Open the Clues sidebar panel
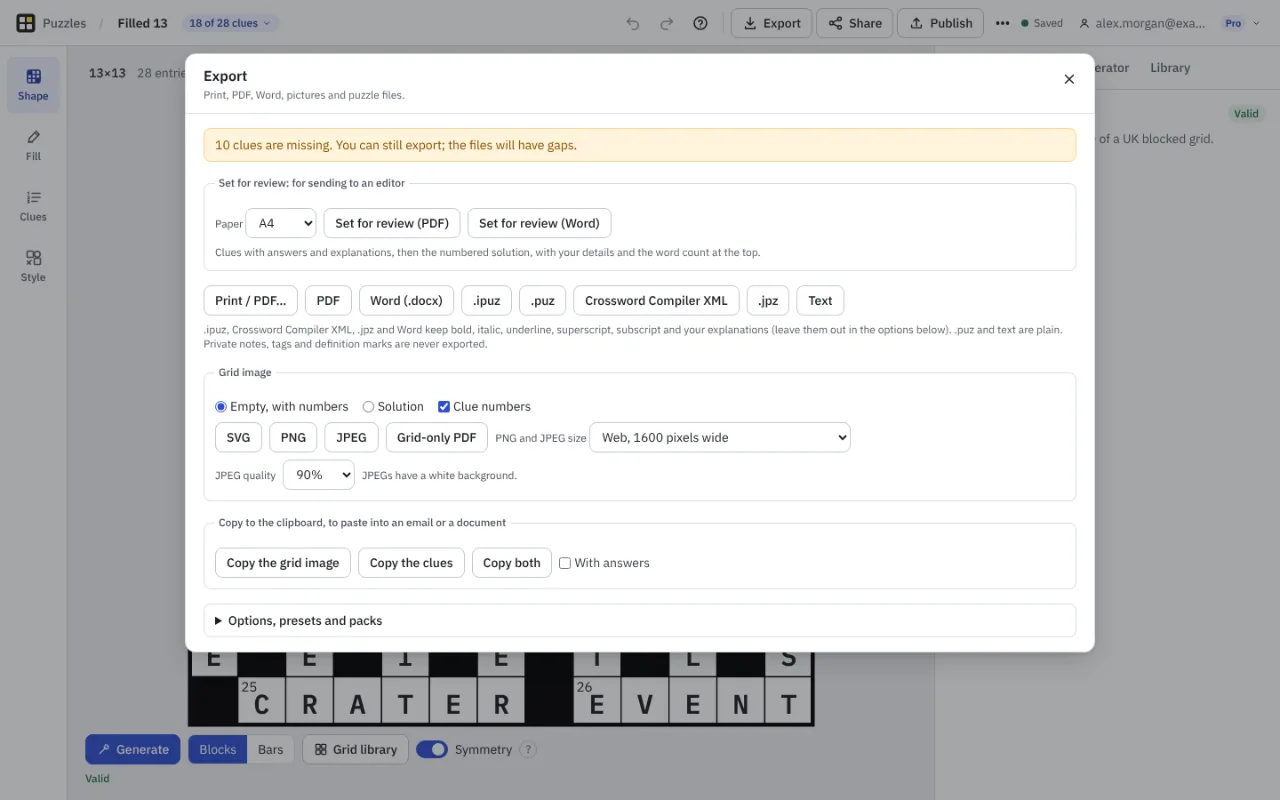1280x800 pixels. (x=33, y=206)
